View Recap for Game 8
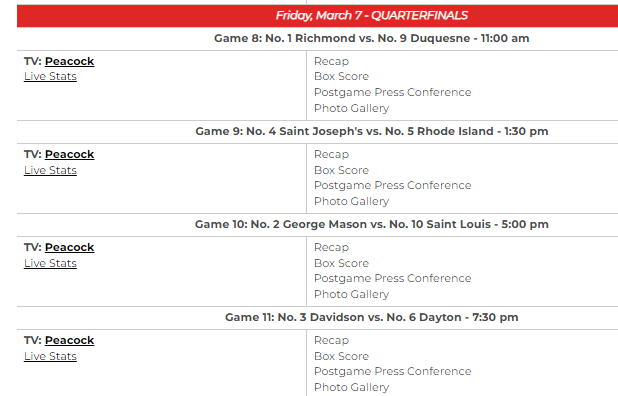The width and height of the screenshot is (618, 396). [x=331, y=61]
